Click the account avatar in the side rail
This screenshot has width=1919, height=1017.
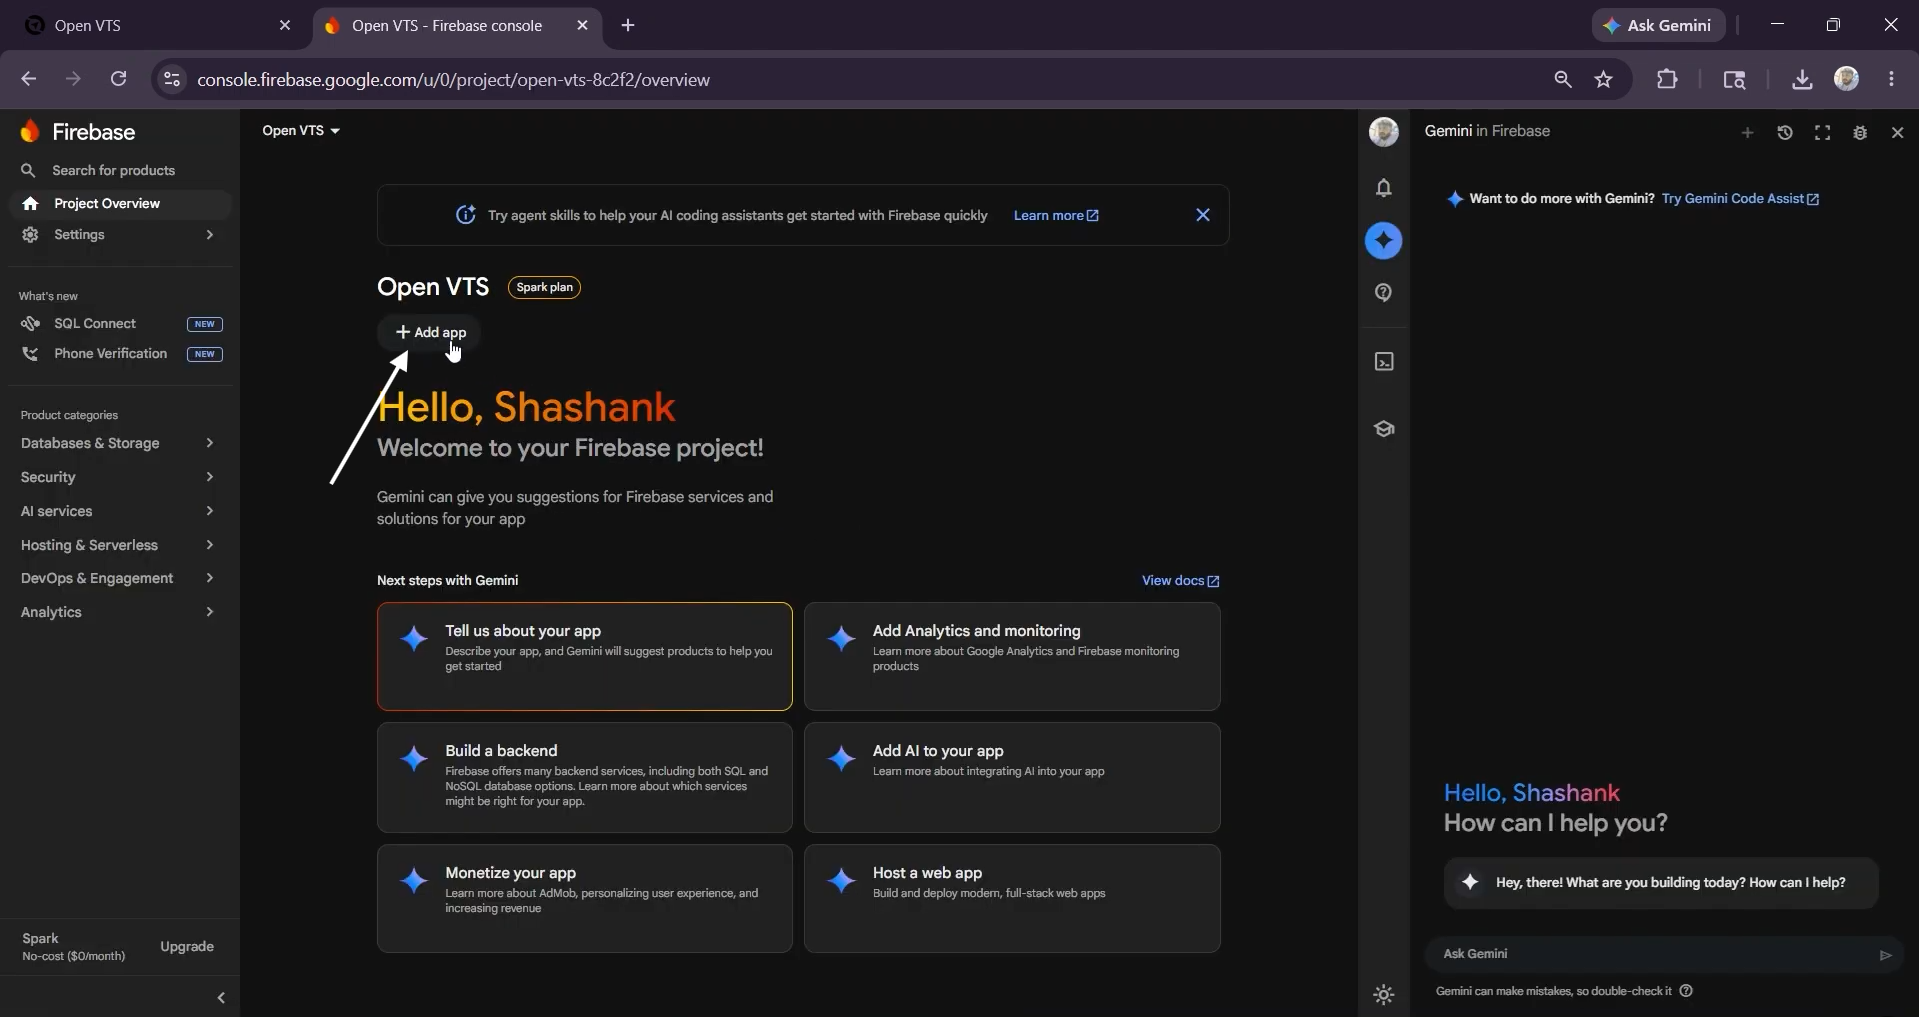tap(1384, 131)
